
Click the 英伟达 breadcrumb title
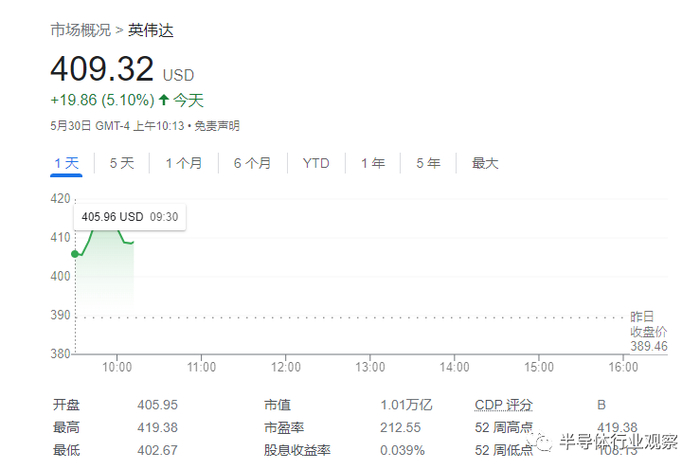(150, 30)
